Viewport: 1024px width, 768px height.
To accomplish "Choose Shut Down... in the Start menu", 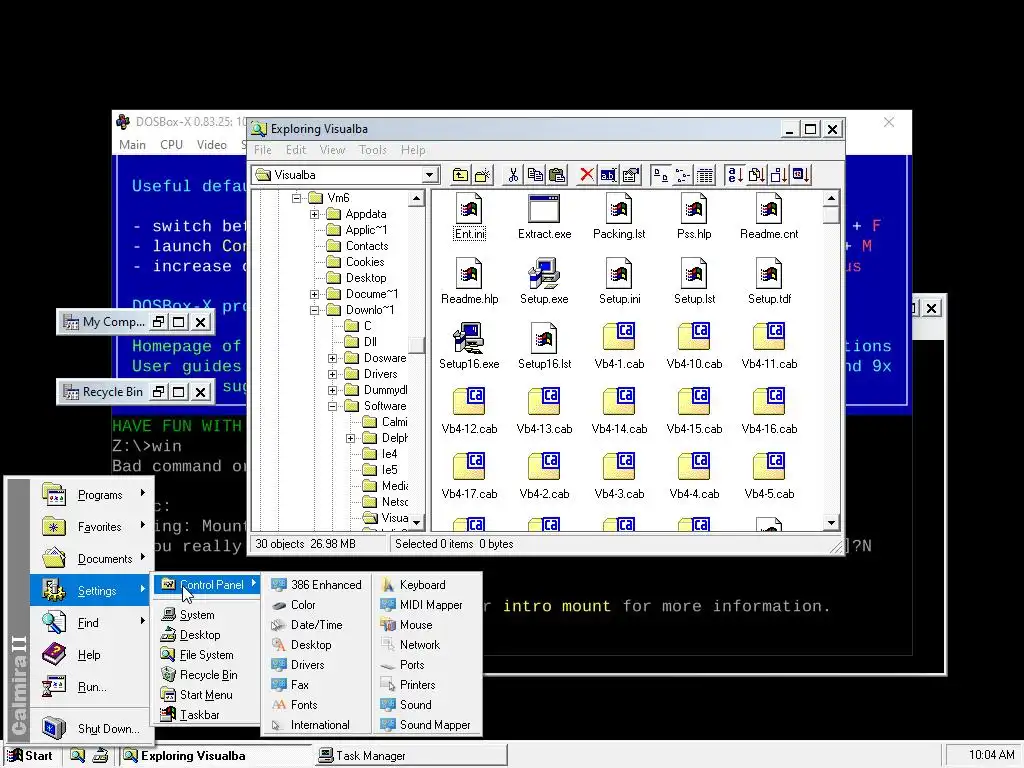I will click(x=91, y=728).
